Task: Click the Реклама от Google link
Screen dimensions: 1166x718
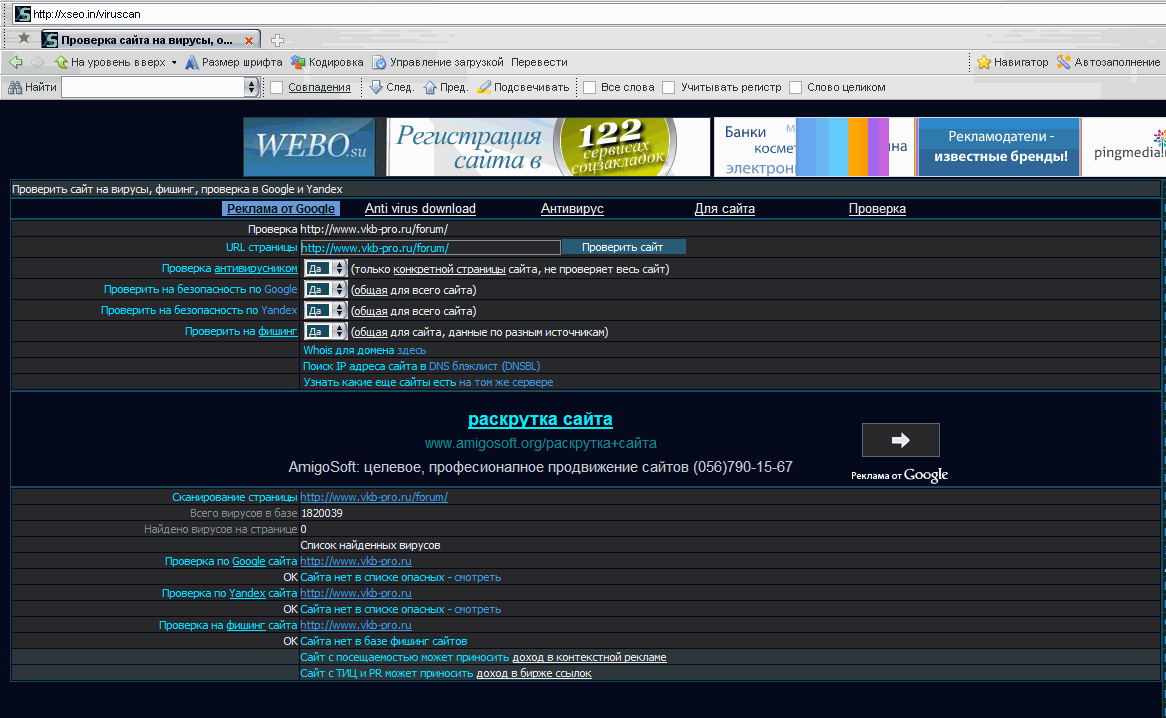Action: tap(280, 209)
